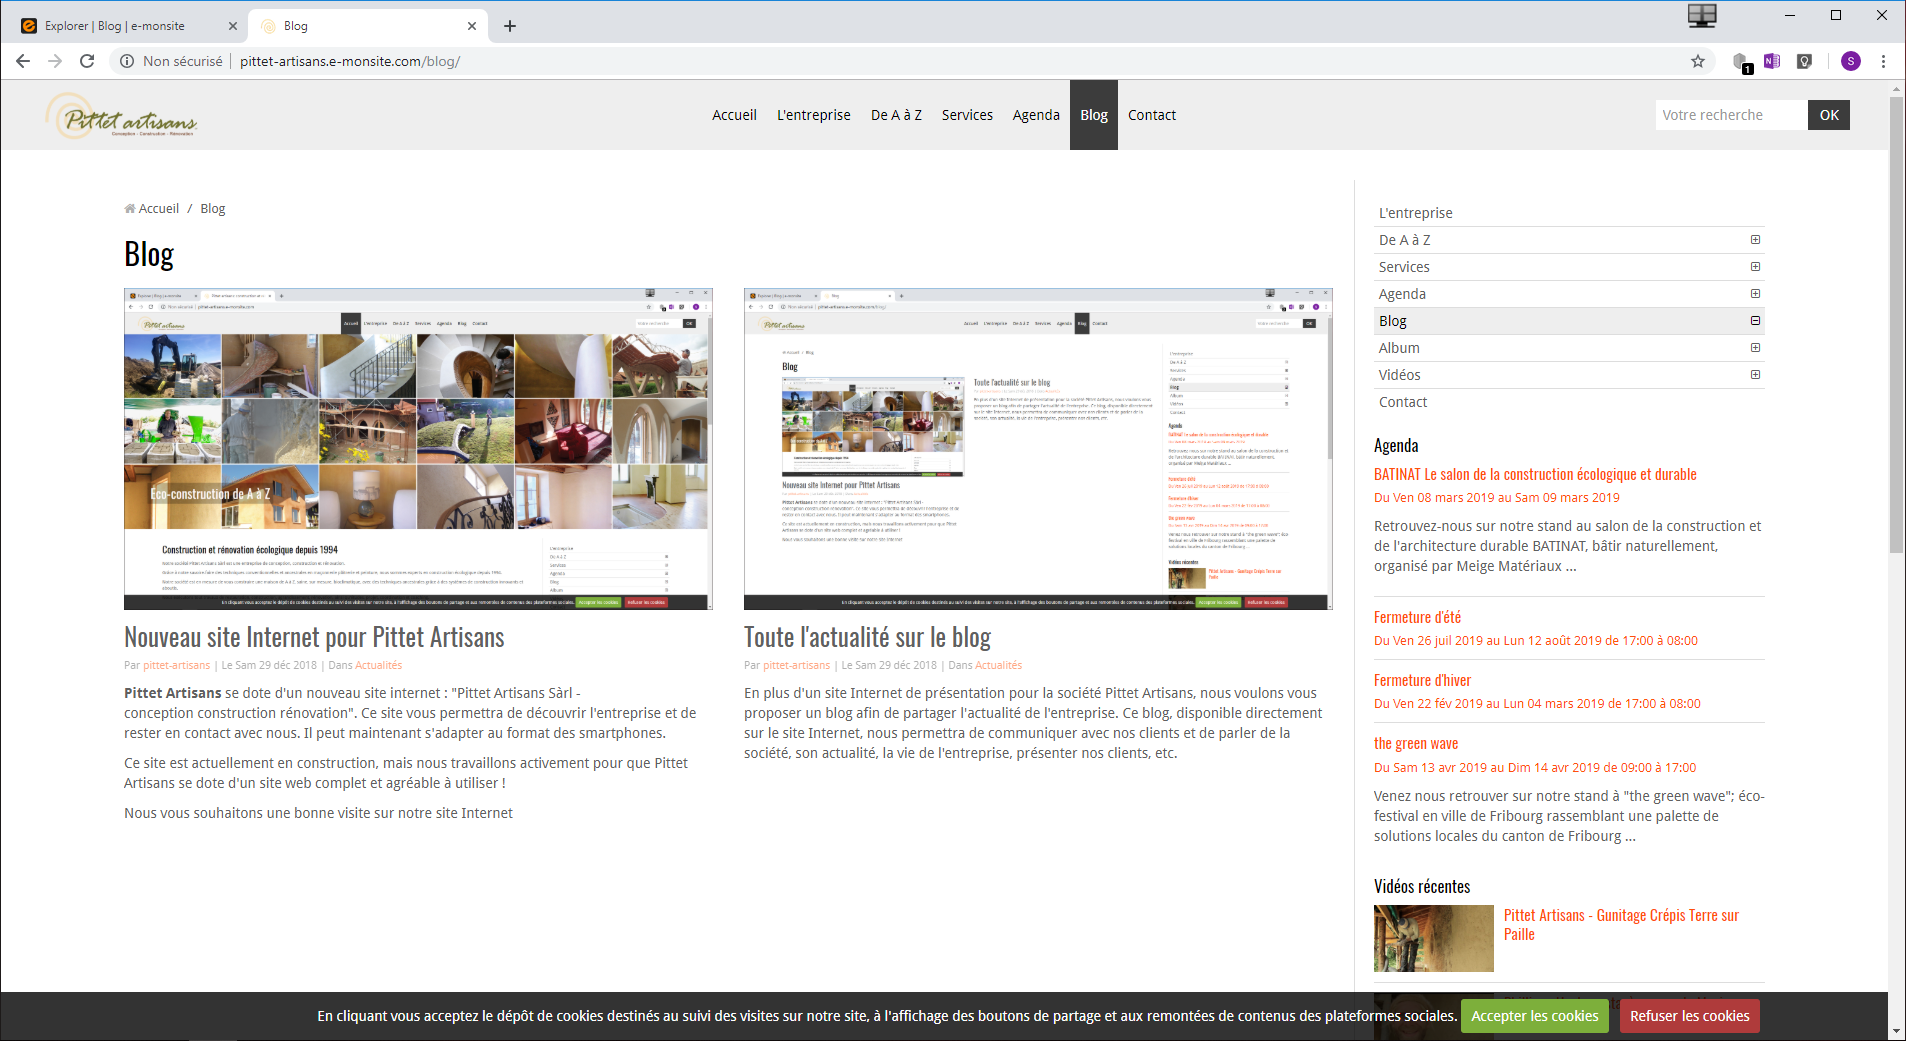Click pittet-artisans author link under second article
1906x1041 pixels.
[x=796, y=665]
